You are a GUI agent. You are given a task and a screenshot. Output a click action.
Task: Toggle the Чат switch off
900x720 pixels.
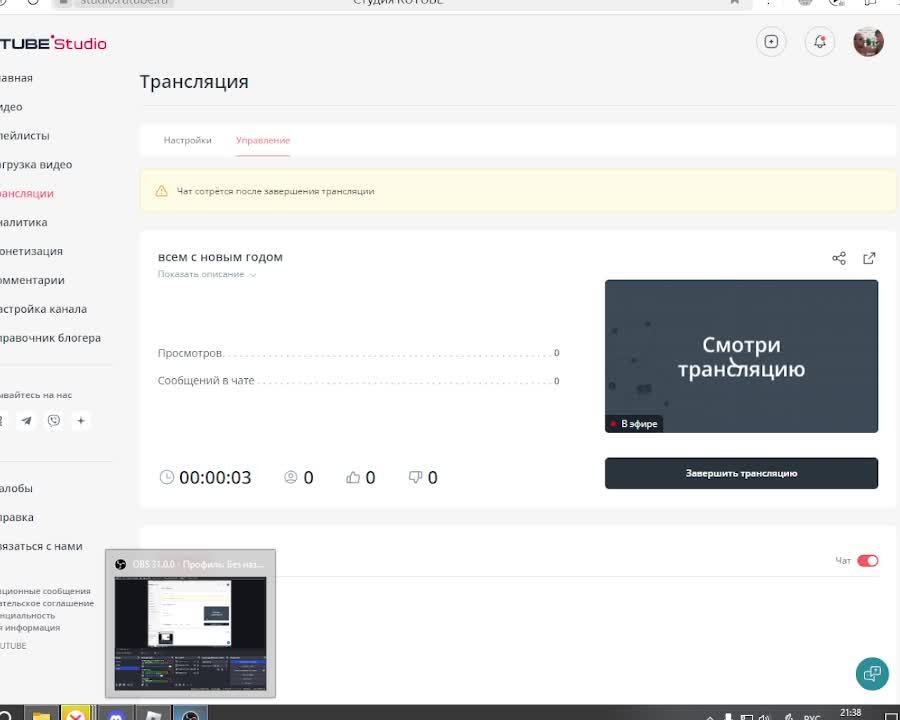pyautogui.click(x=867, y=560)
